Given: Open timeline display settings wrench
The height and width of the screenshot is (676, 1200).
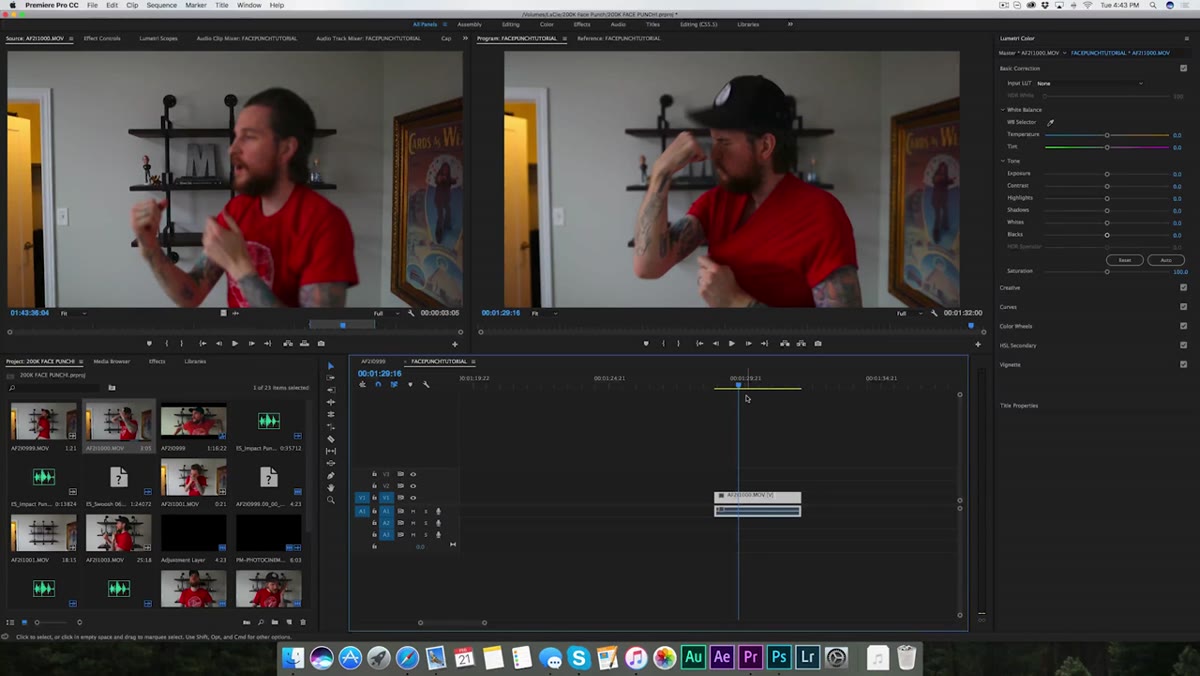Looking at the screenshot, I should coord(426,385).
